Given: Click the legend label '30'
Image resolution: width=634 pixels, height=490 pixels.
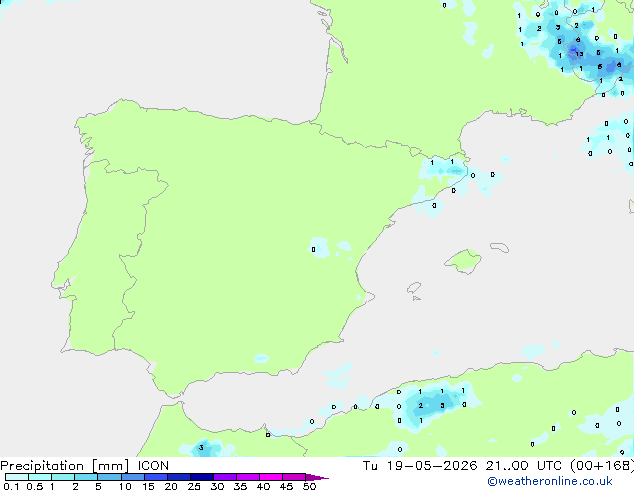Looking at the screenshot, I should tap(217, 486).
